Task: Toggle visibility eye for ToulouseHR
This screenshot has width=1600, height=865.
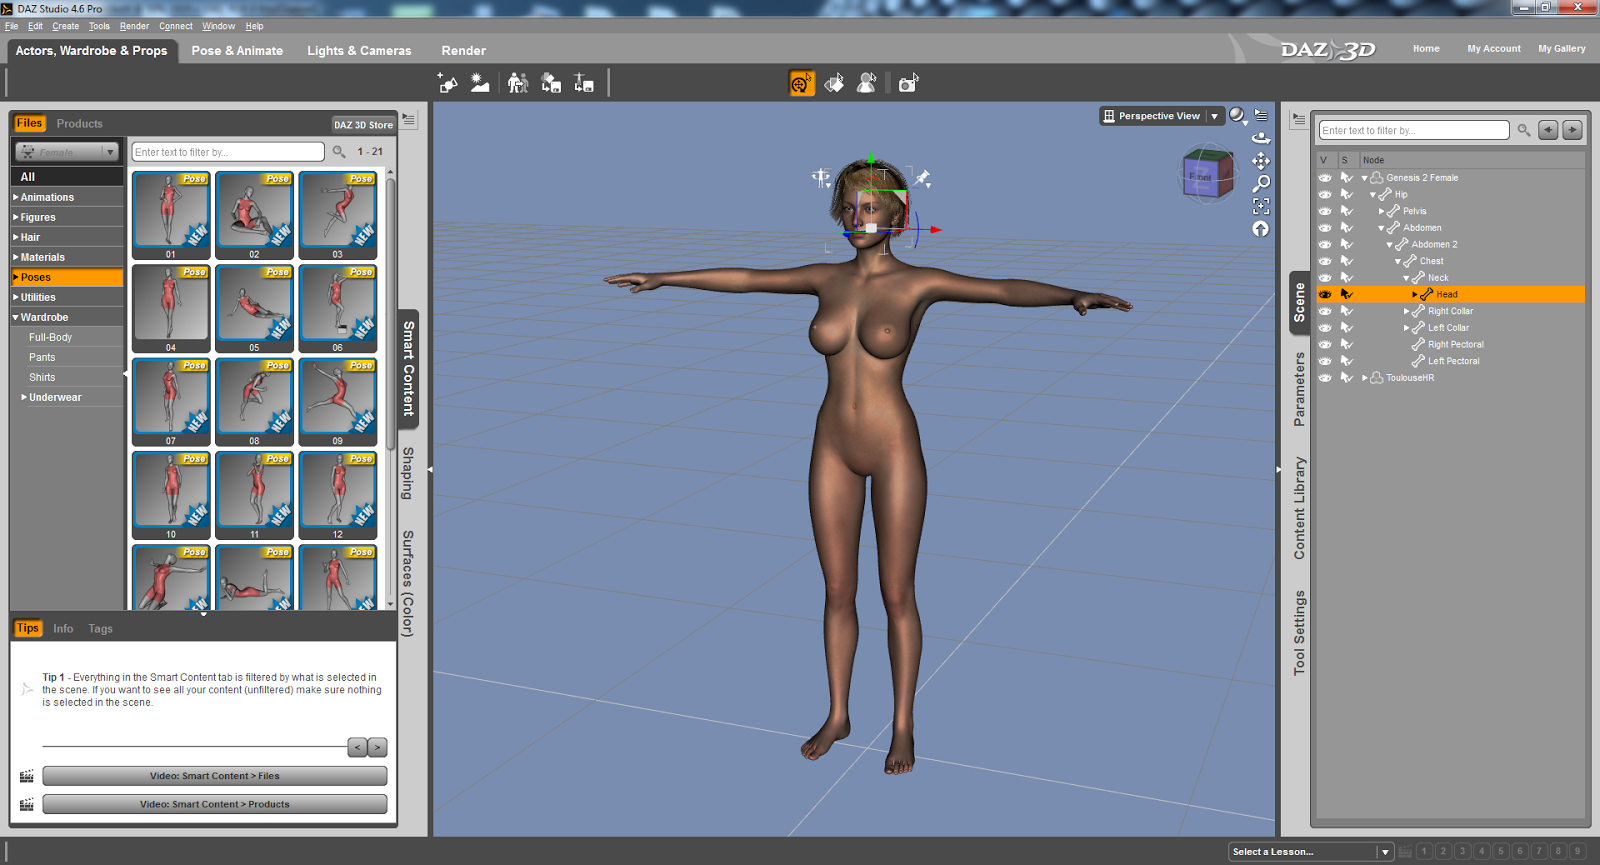Action: pos(1325,378)
